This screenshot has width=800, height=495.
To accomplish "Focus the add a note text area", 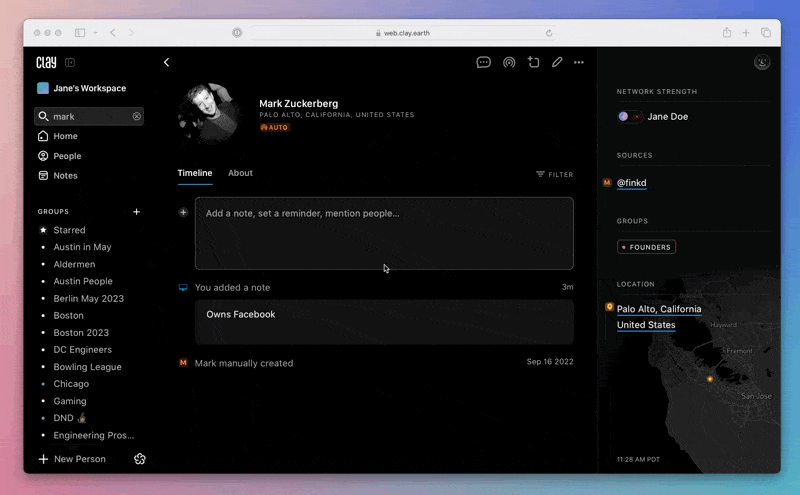I will [x=384, y=233].
